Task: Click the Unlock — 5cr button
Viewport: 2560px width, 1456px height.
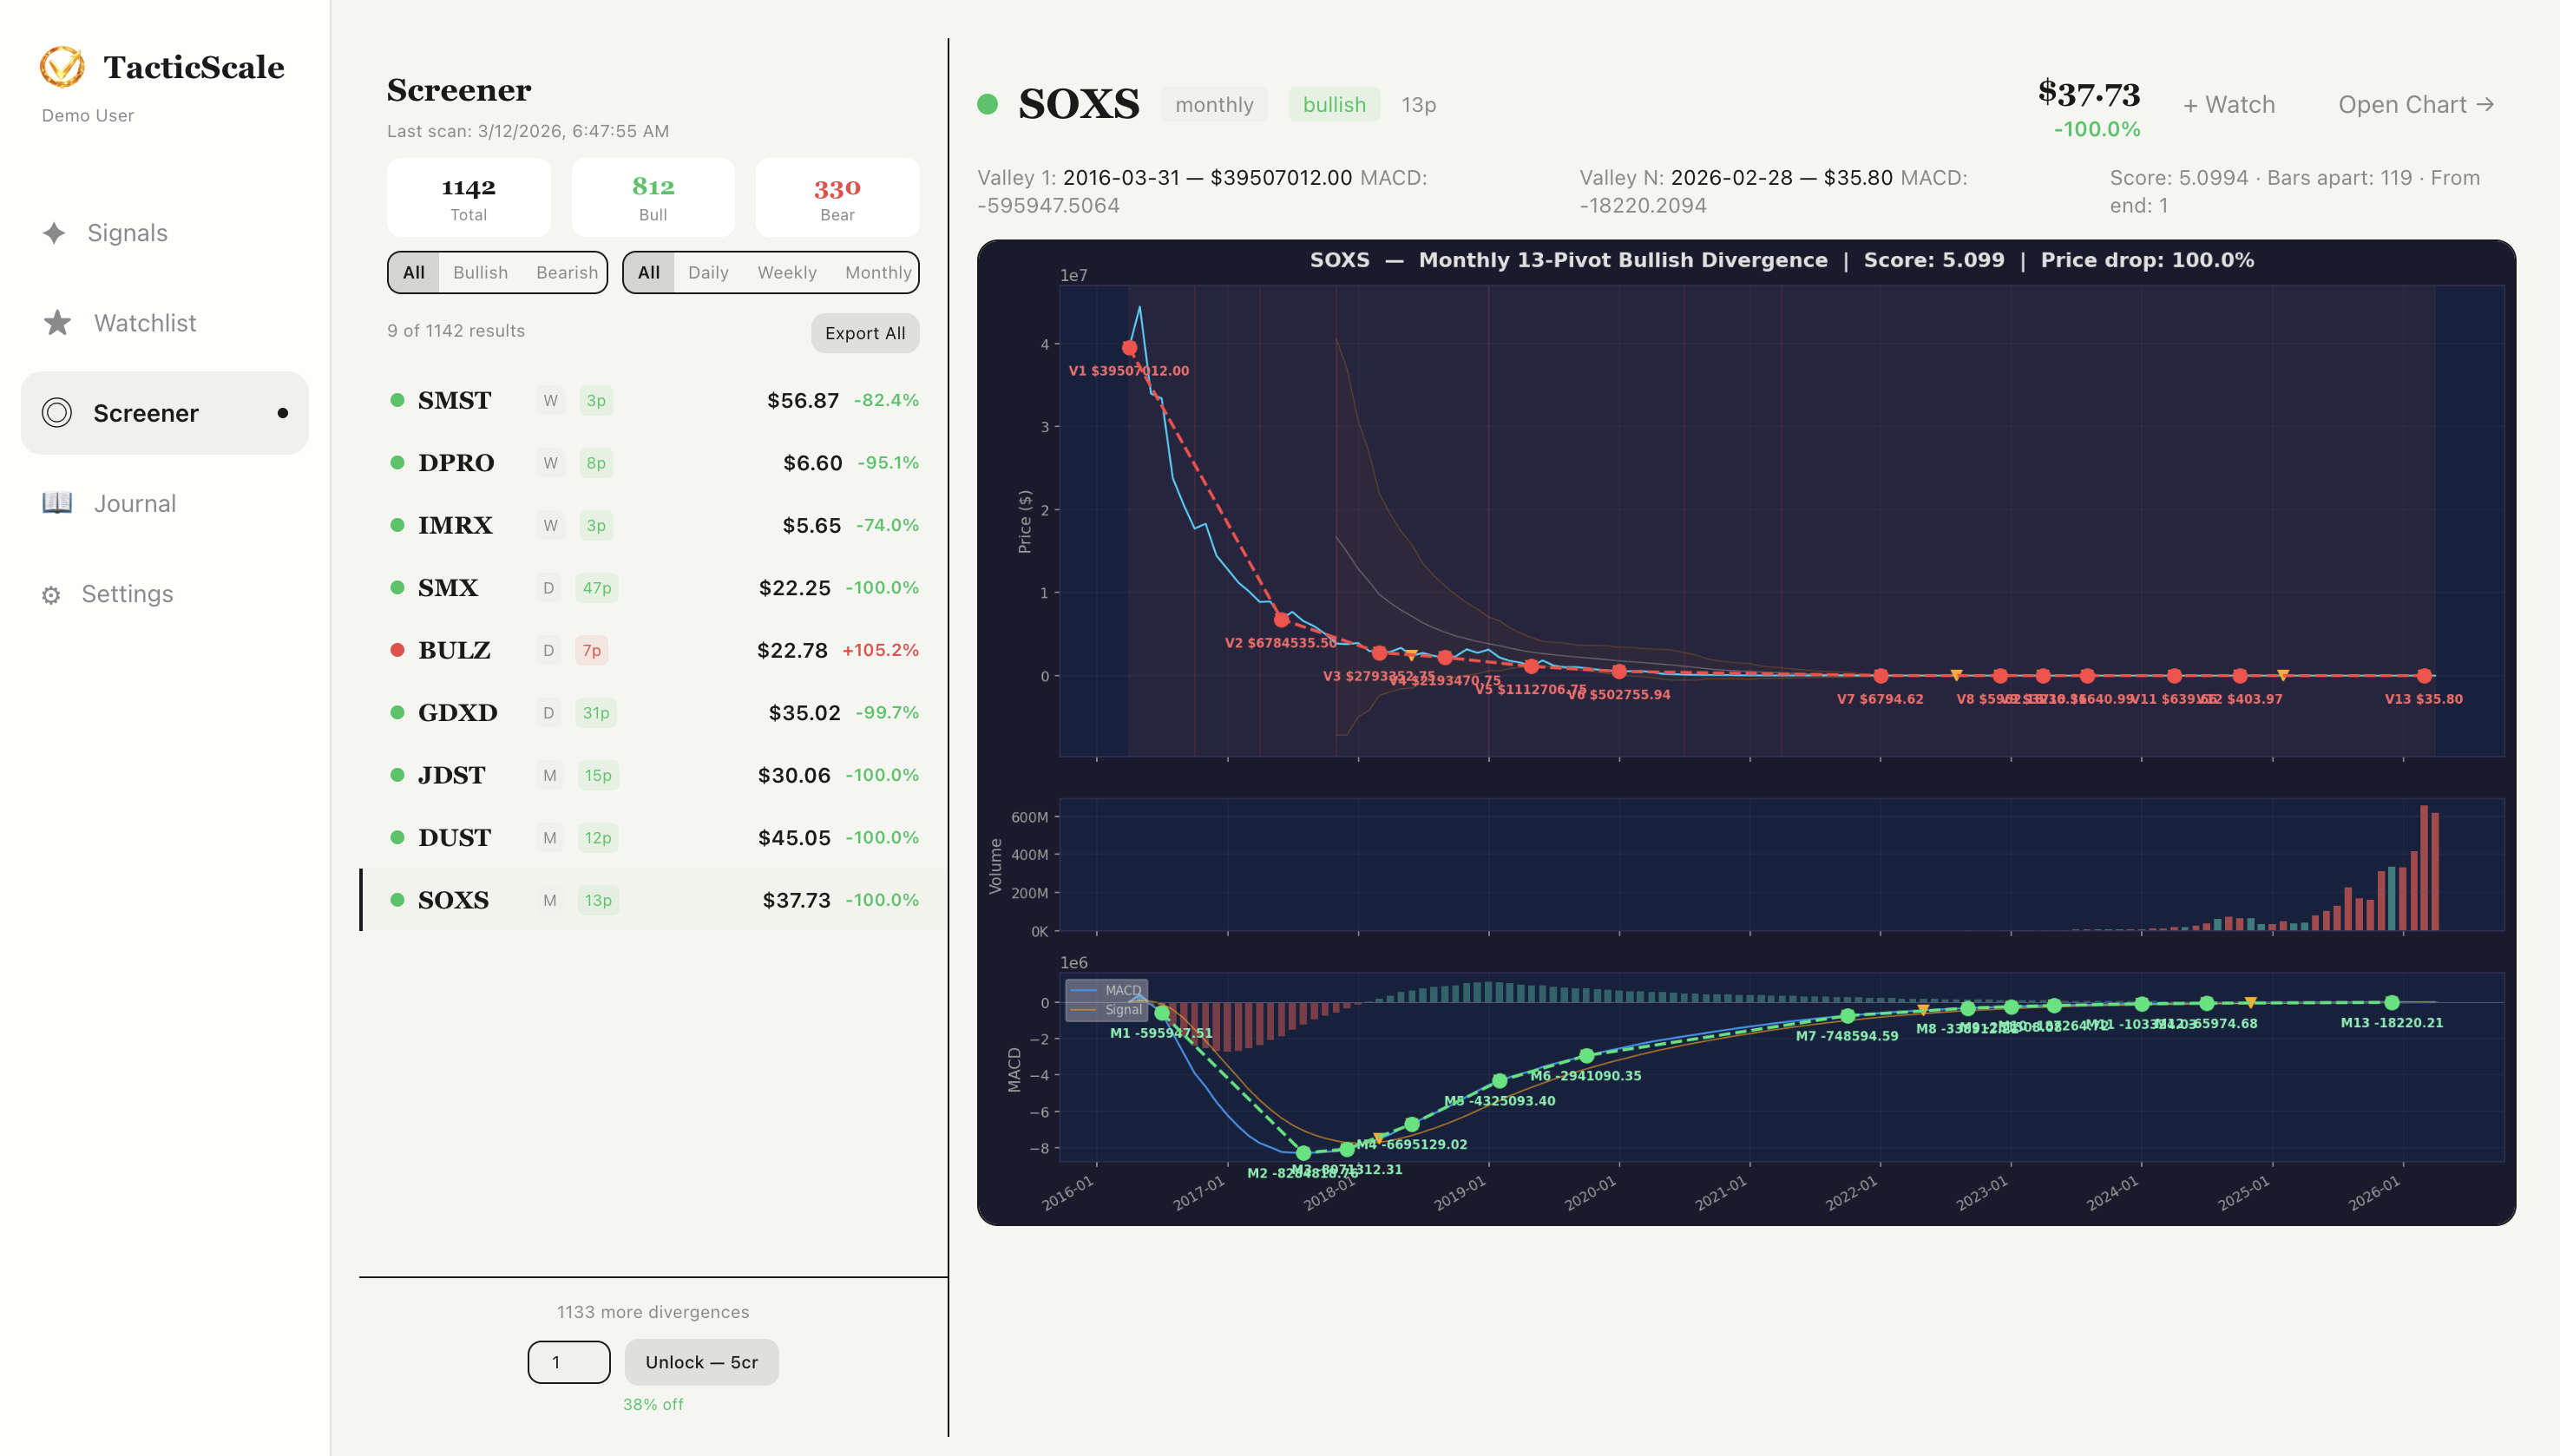Action: 701,1362
